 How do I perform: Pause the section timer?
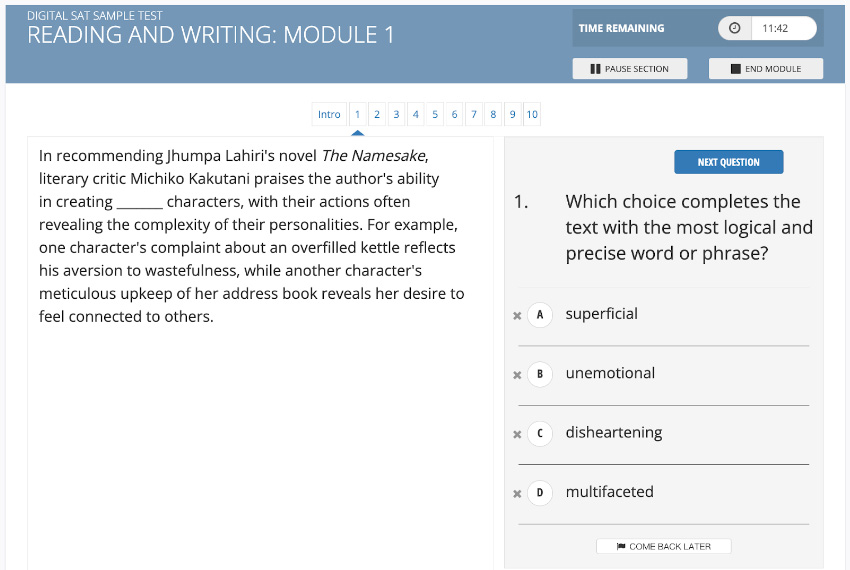pyautogui.click(x=629, y=69)
